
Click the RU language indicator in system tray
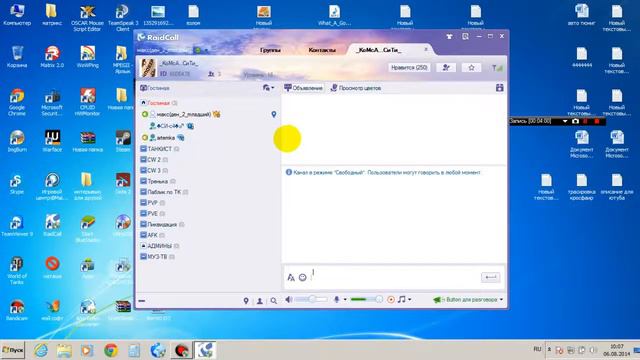537,349
